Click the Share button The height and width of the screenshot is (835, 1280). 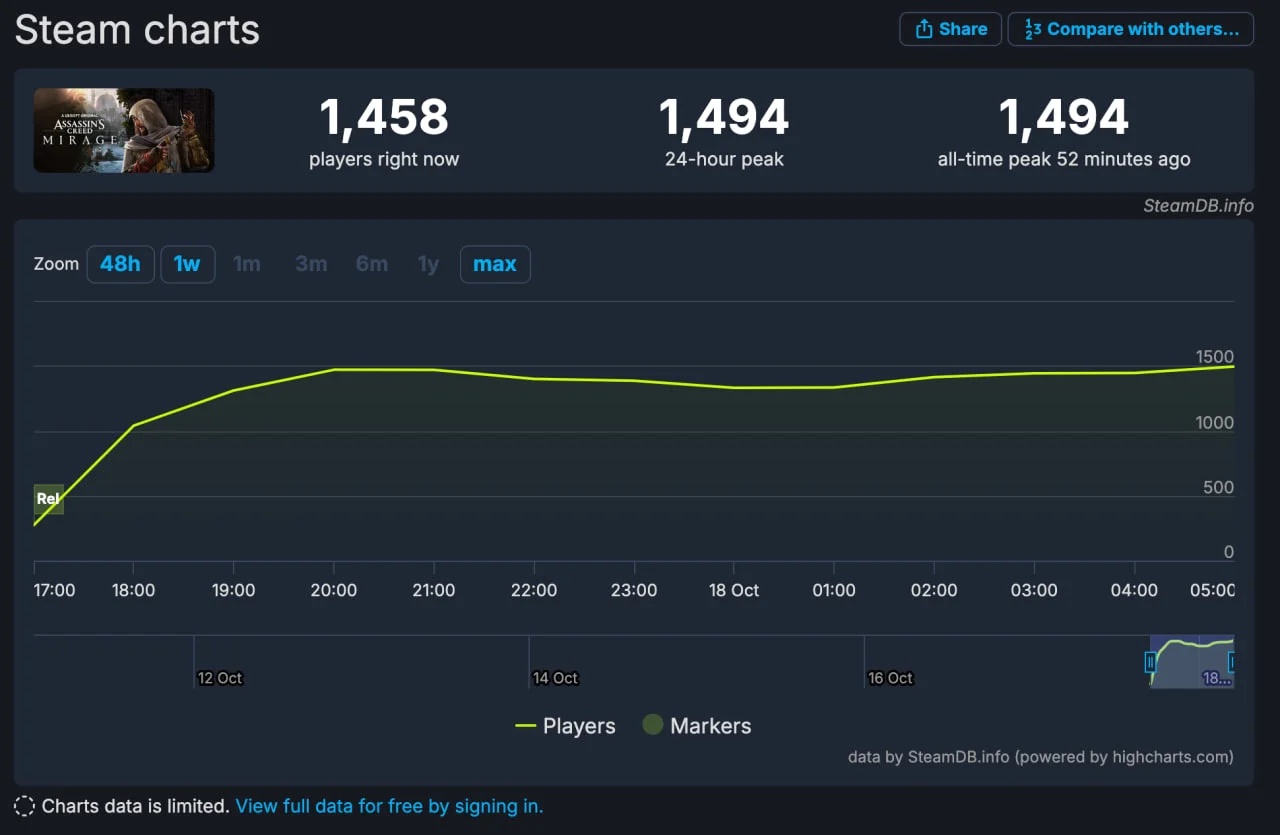point(951,29)
